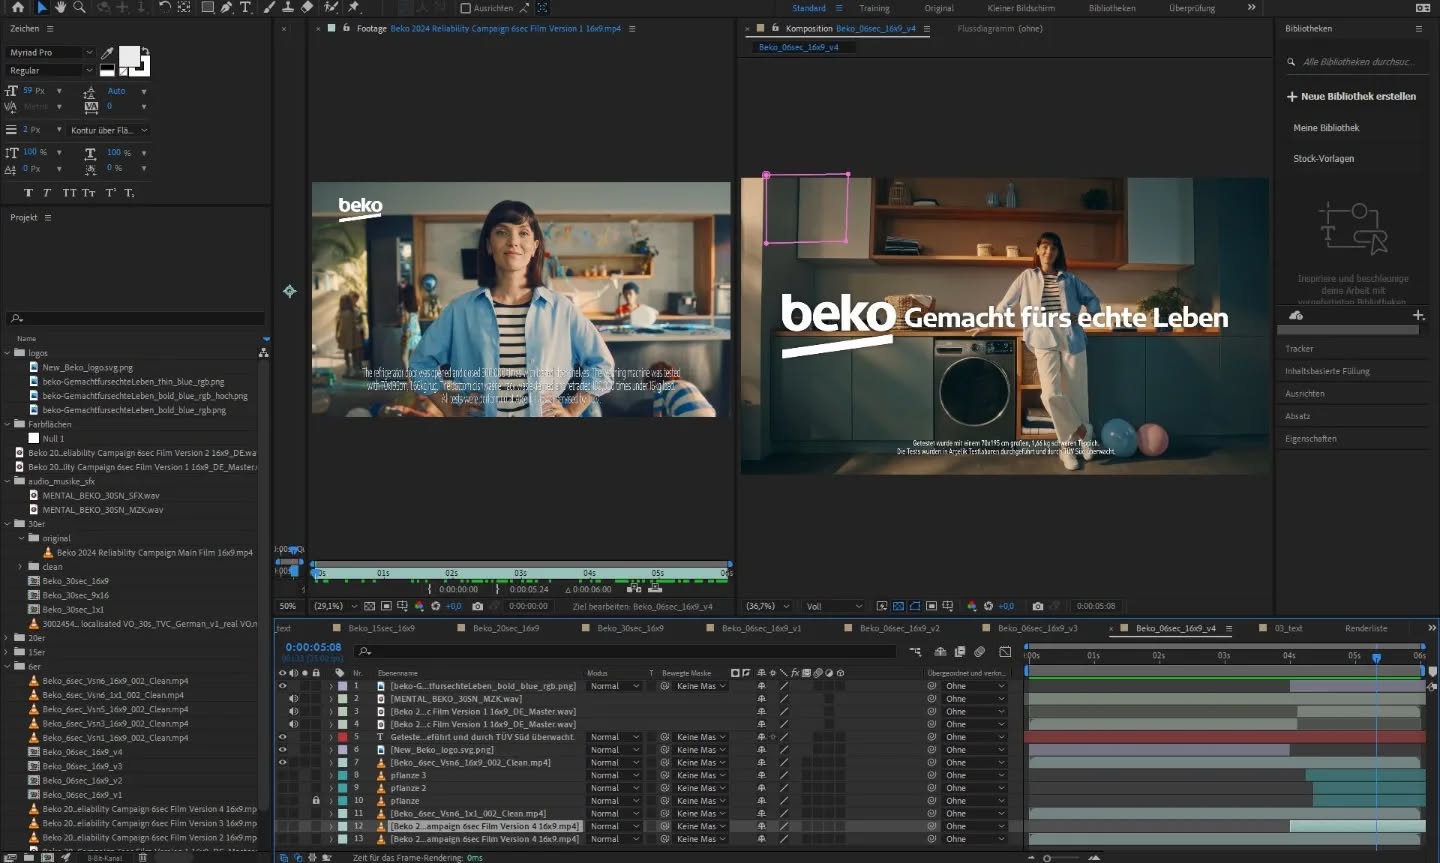The image size is (1440, 863).
Task: Open the composition mini-flowchart icon in timeline
Action: (x=915, y=651)
